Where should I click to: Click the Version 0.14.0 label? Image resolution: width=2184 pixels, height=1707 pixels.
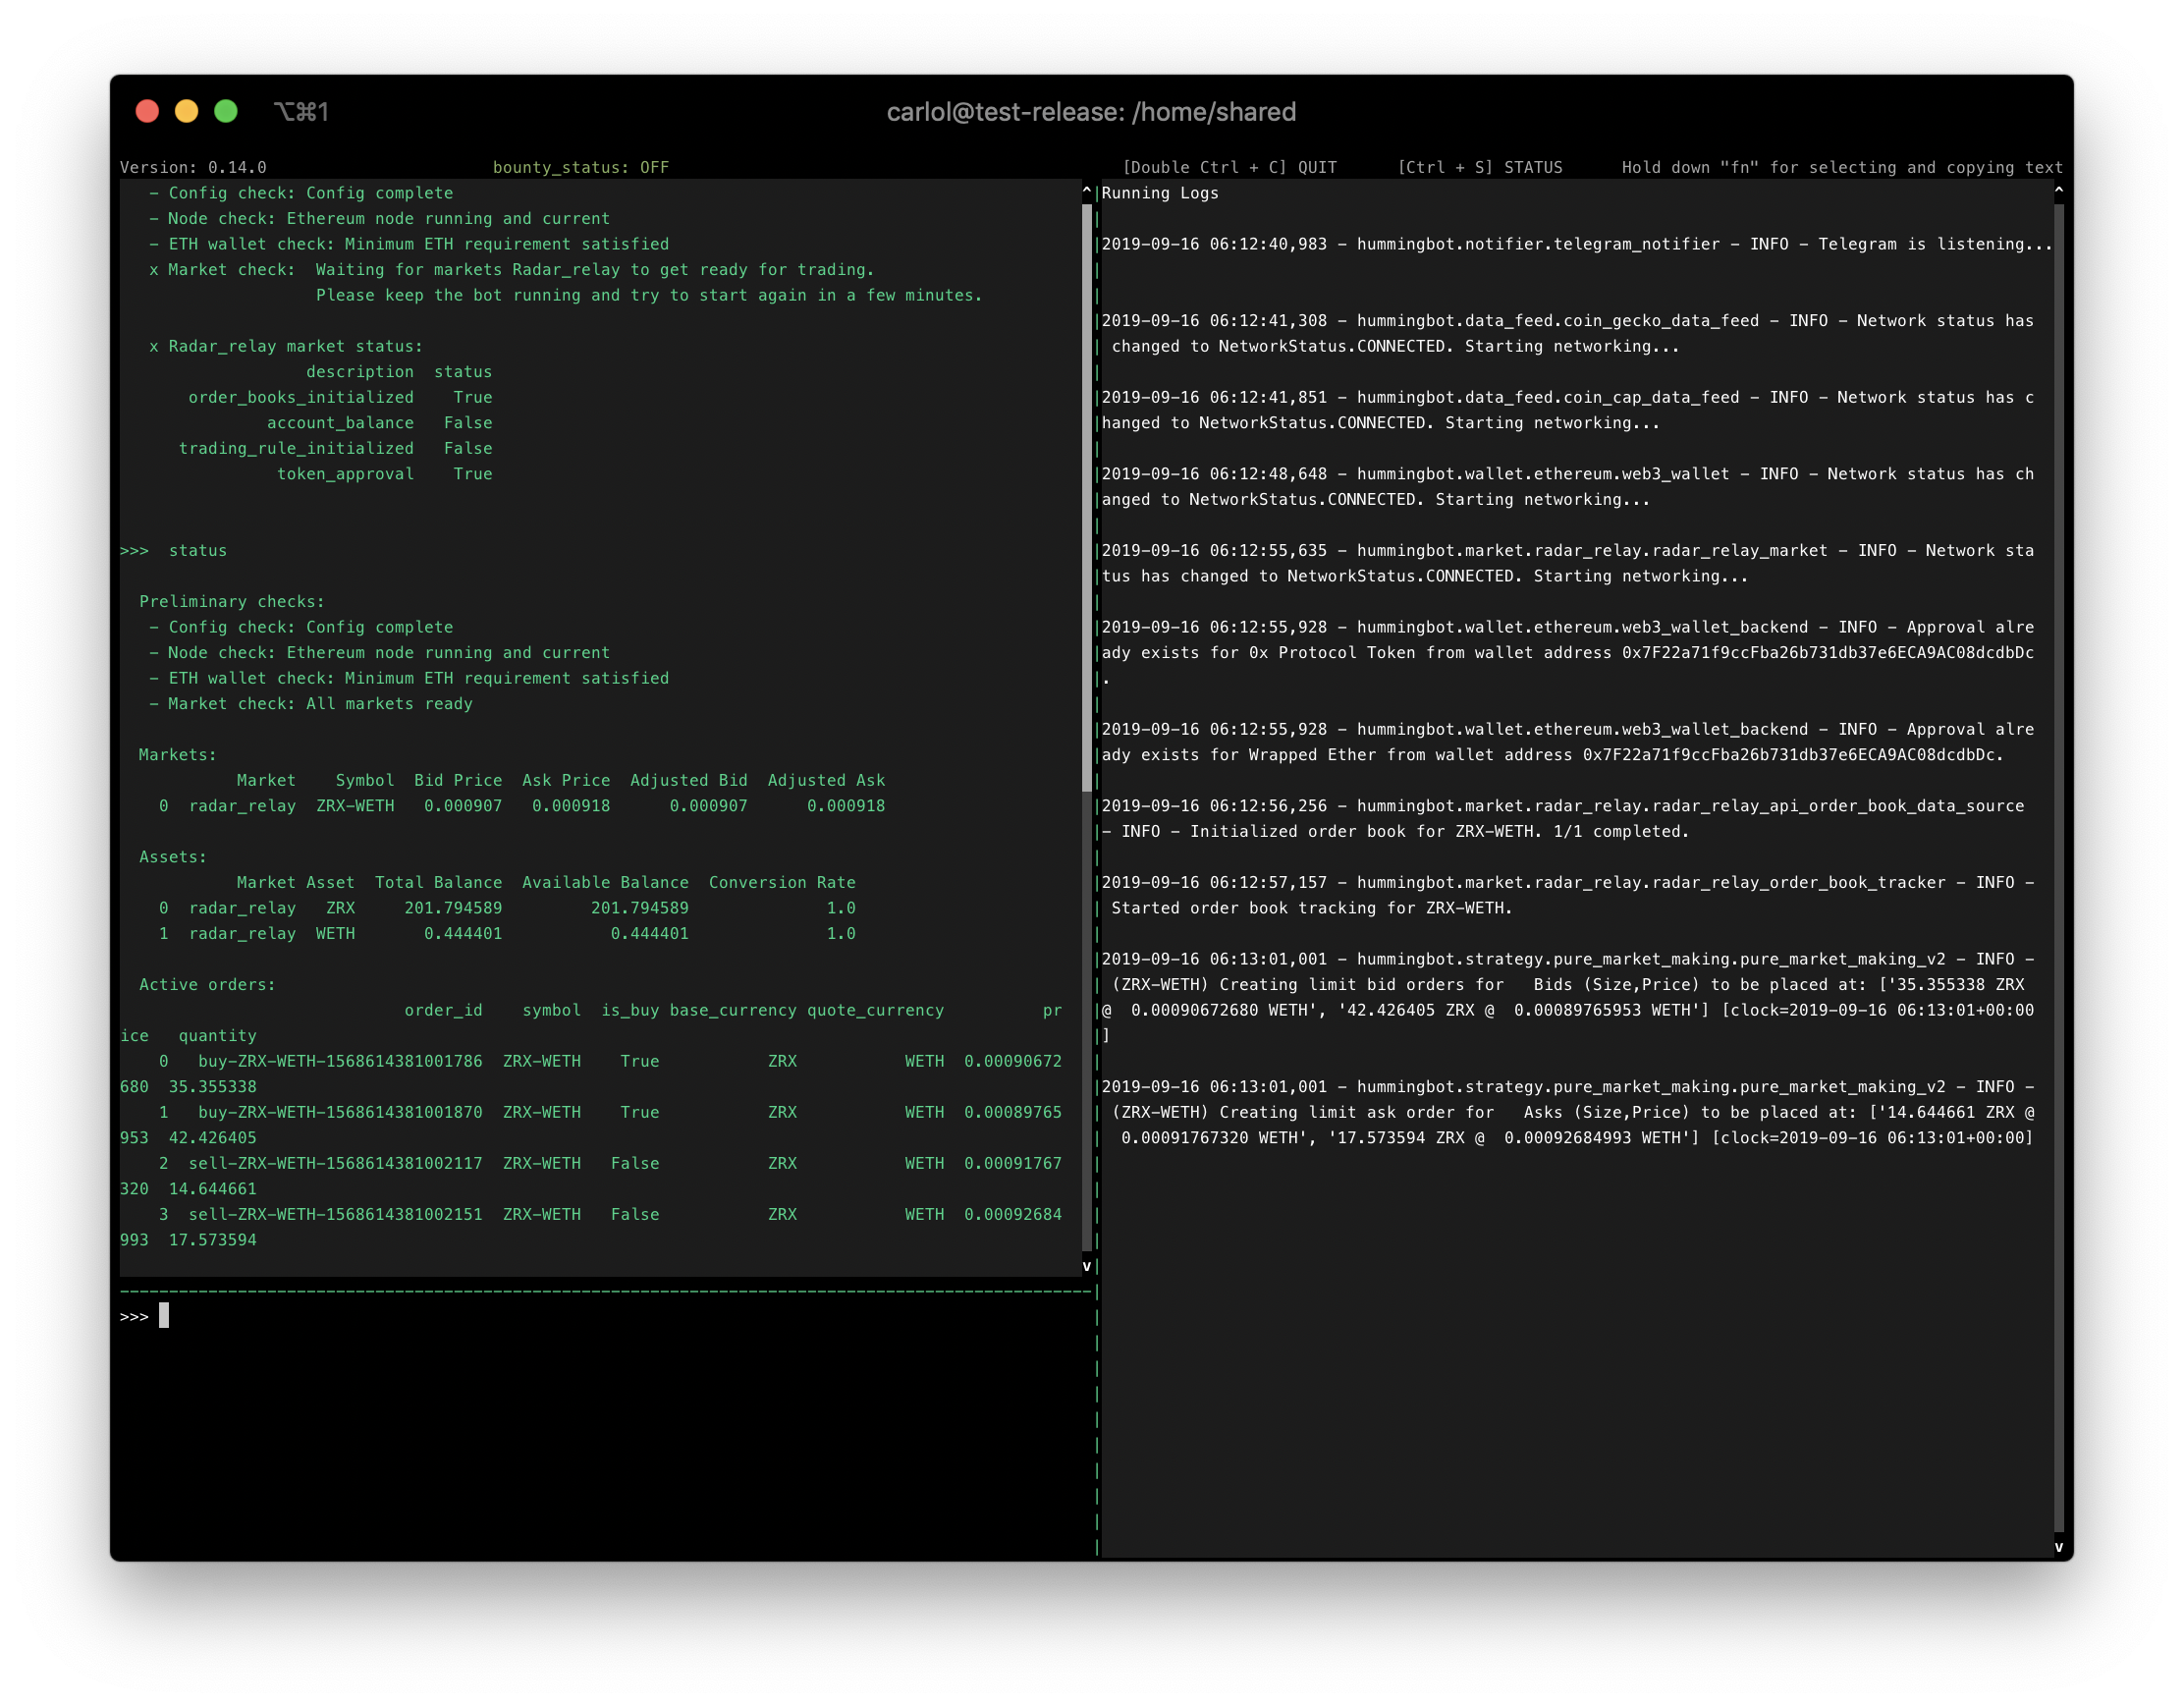pos(193,167)
